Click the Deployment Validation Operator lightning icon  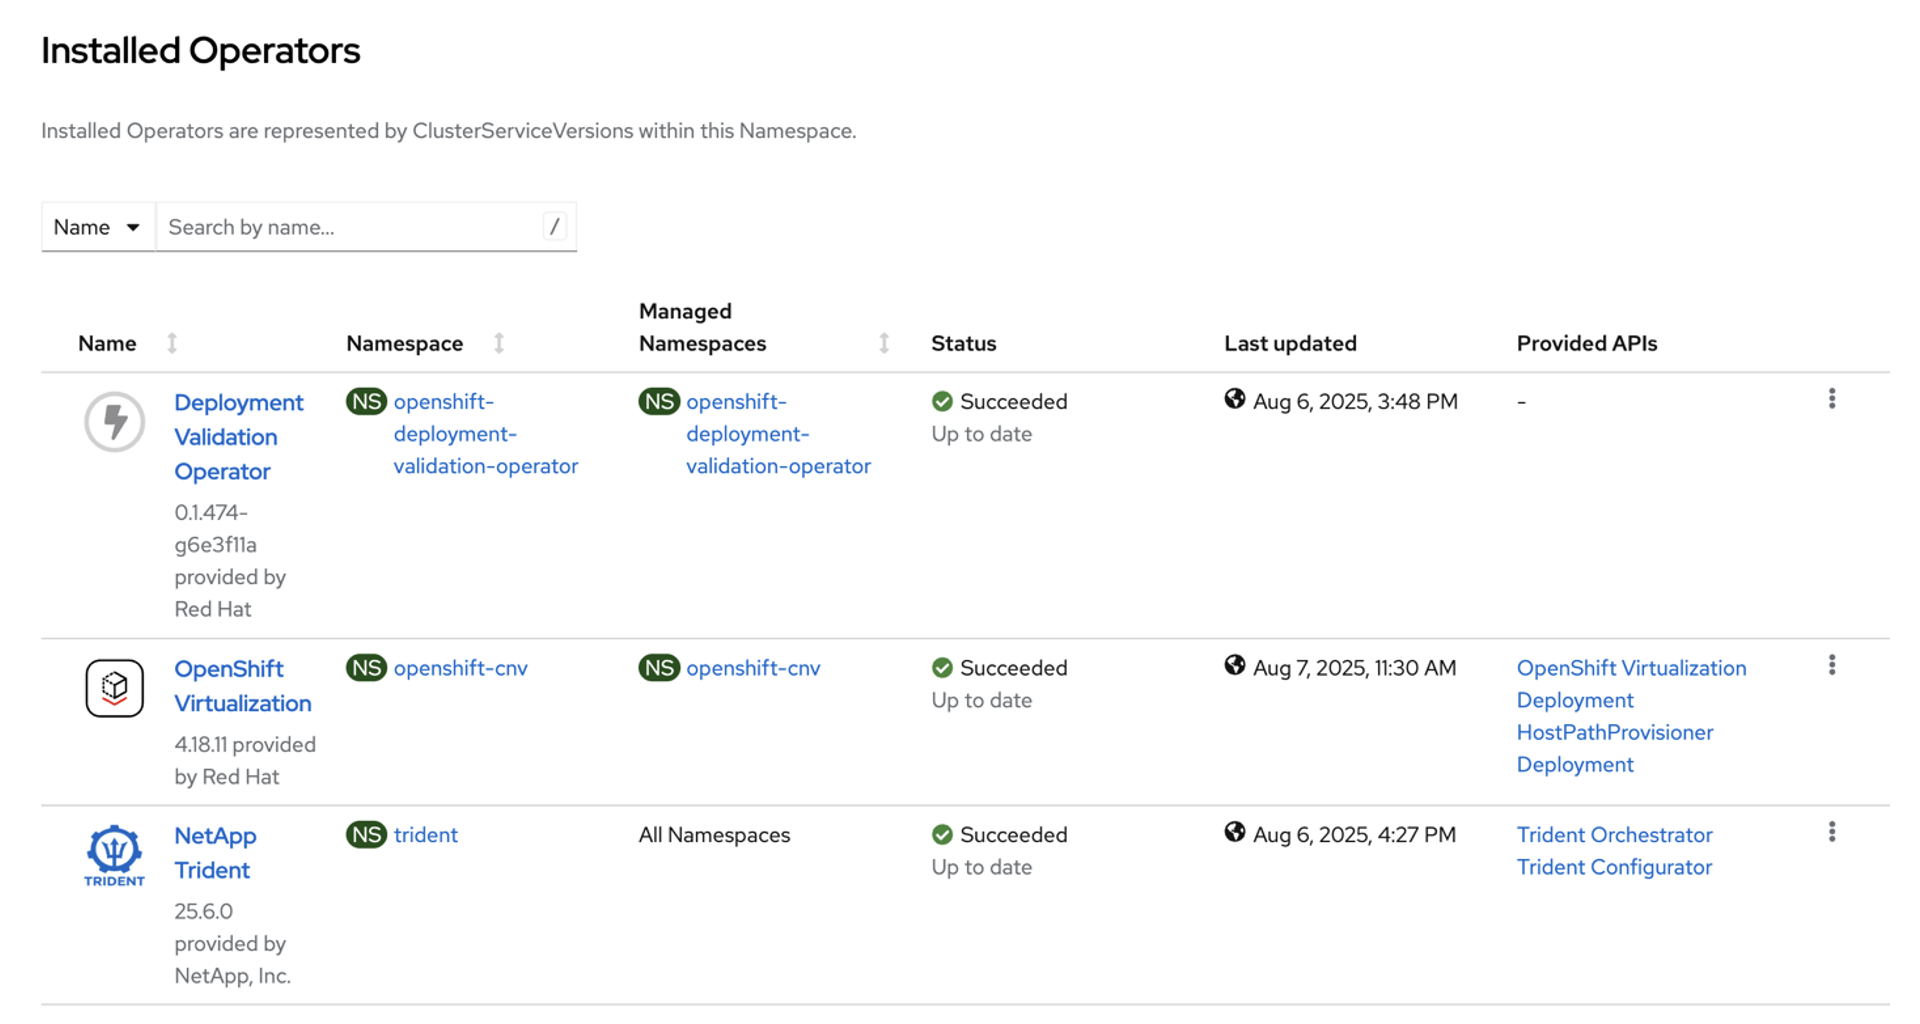pos(114,421)
